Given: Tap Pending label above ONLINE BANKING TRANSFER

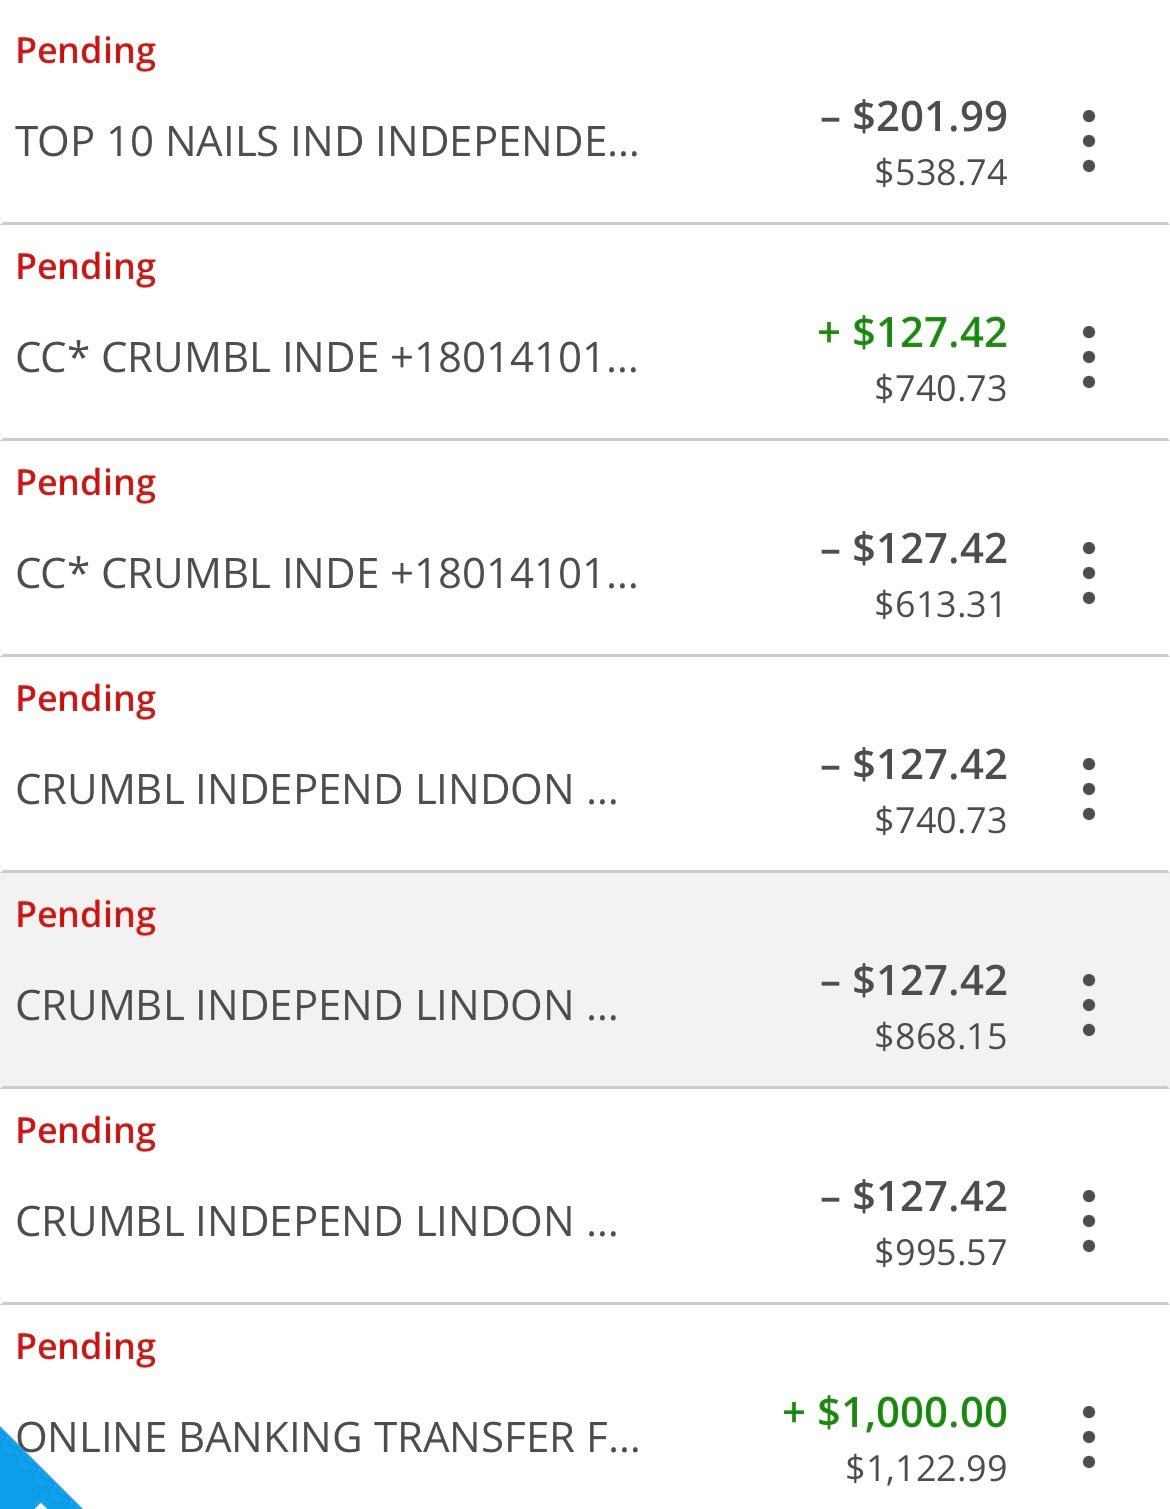Looking at the screenshot, I should (x=86, y=1347).
